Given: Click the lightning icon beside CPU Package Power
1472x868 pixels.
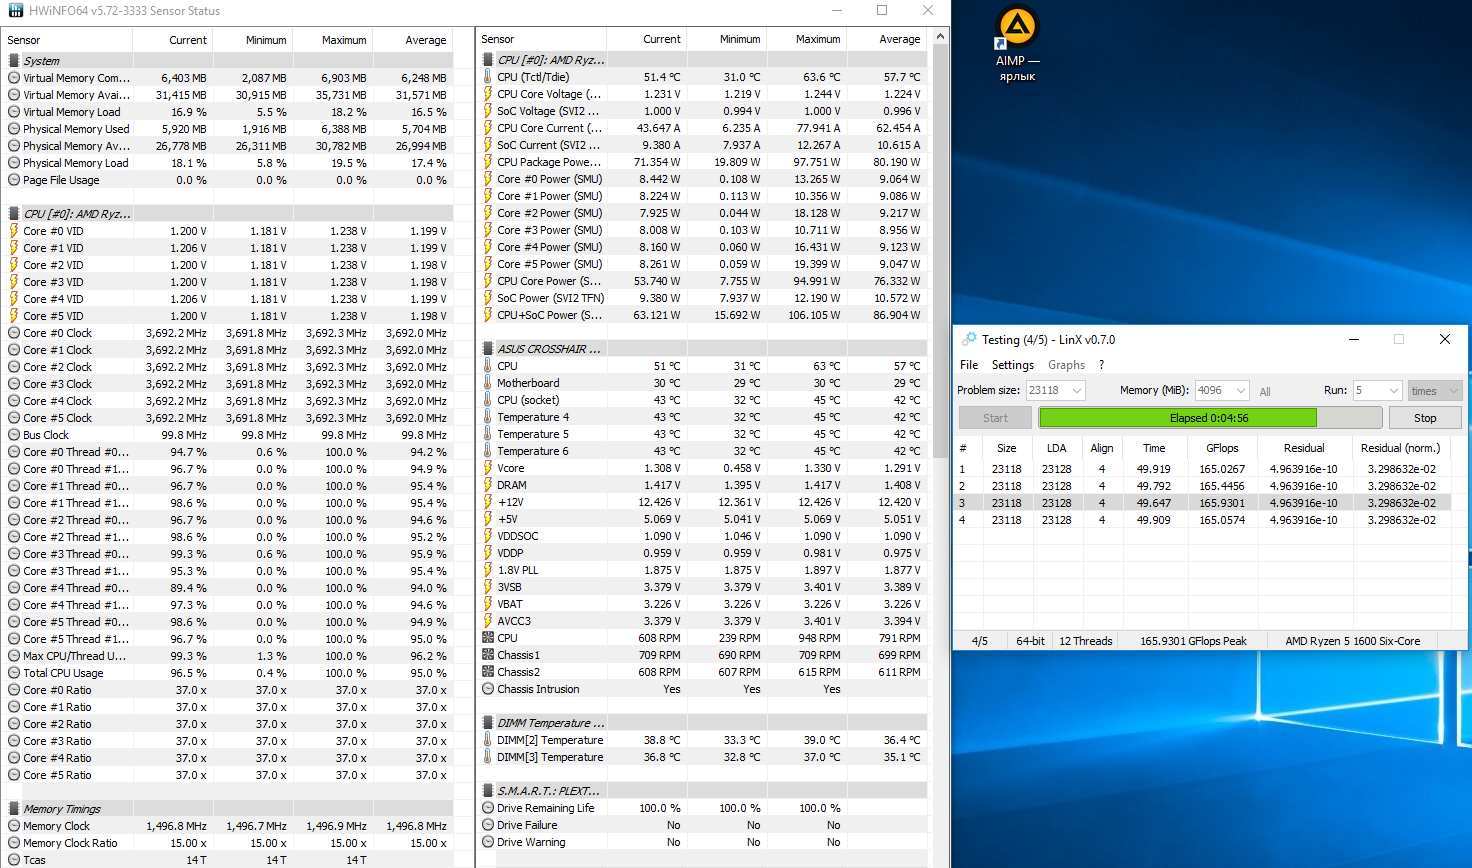Looking at the screenshot, I should click(488, 162).
